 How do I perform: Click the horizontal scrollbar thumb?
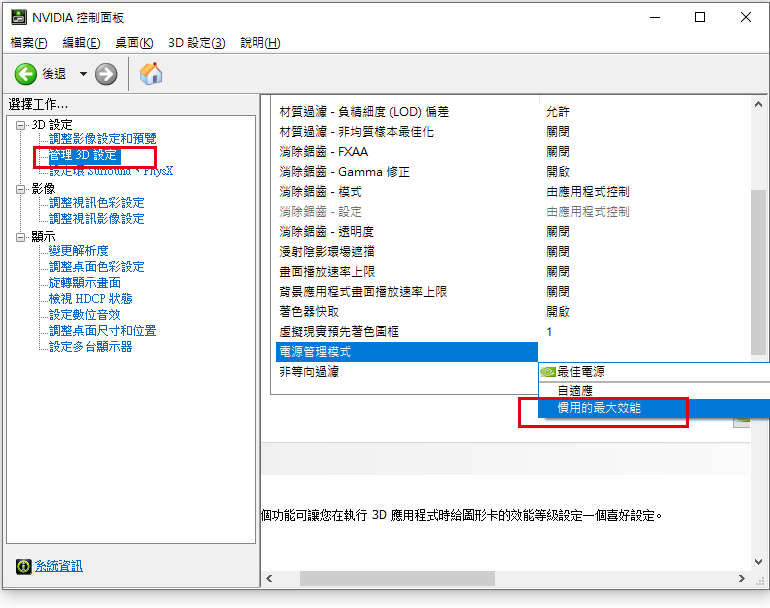(397, 579)
